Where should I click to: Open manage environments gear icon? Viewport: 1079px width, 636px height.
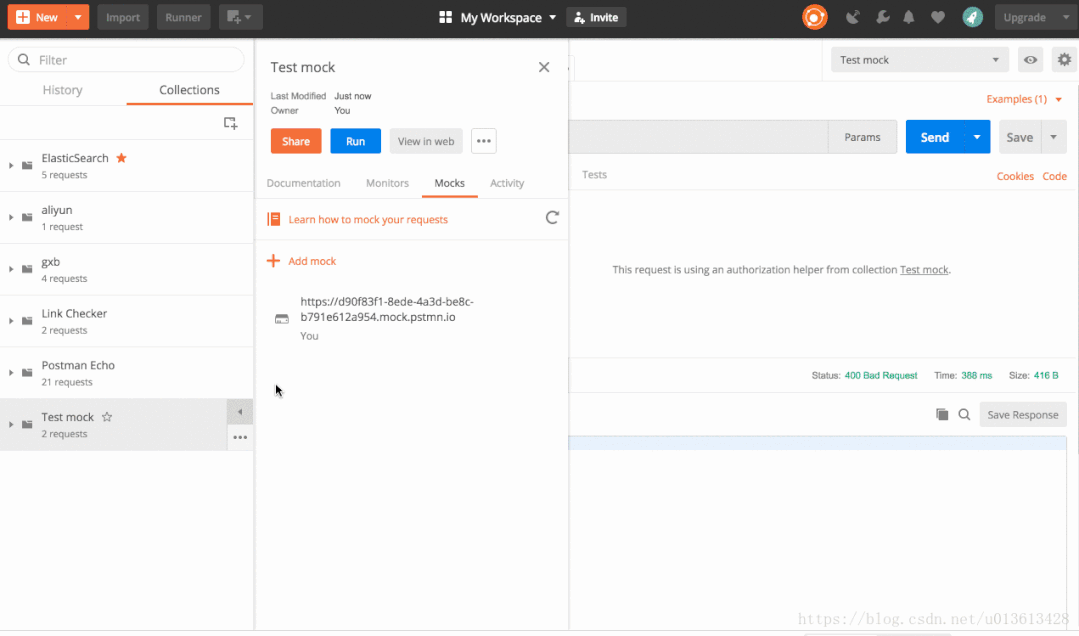pos(1064,60)
